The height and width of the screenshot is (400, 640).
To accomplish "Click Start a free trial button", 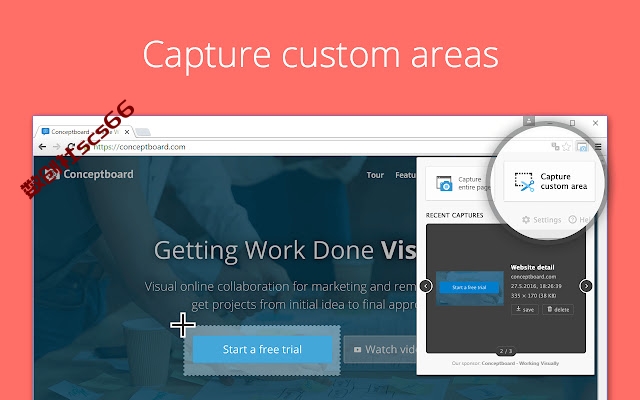I will [262, 349].
